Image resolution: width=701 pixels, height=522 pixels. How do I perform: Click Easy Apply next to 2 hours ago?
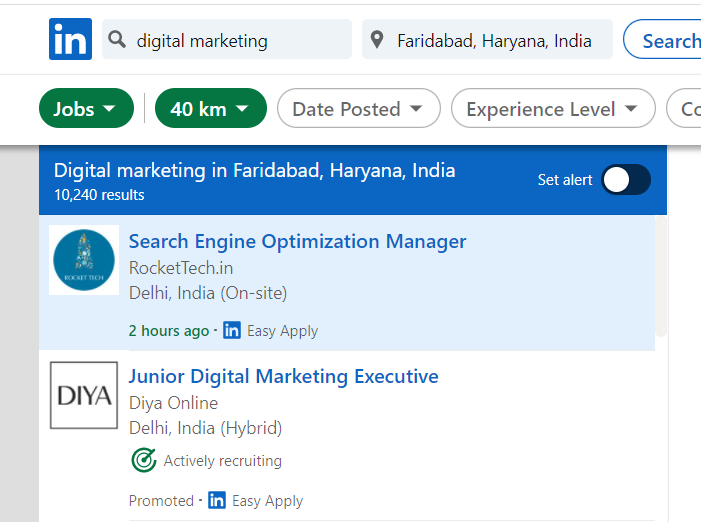[283, 331]
